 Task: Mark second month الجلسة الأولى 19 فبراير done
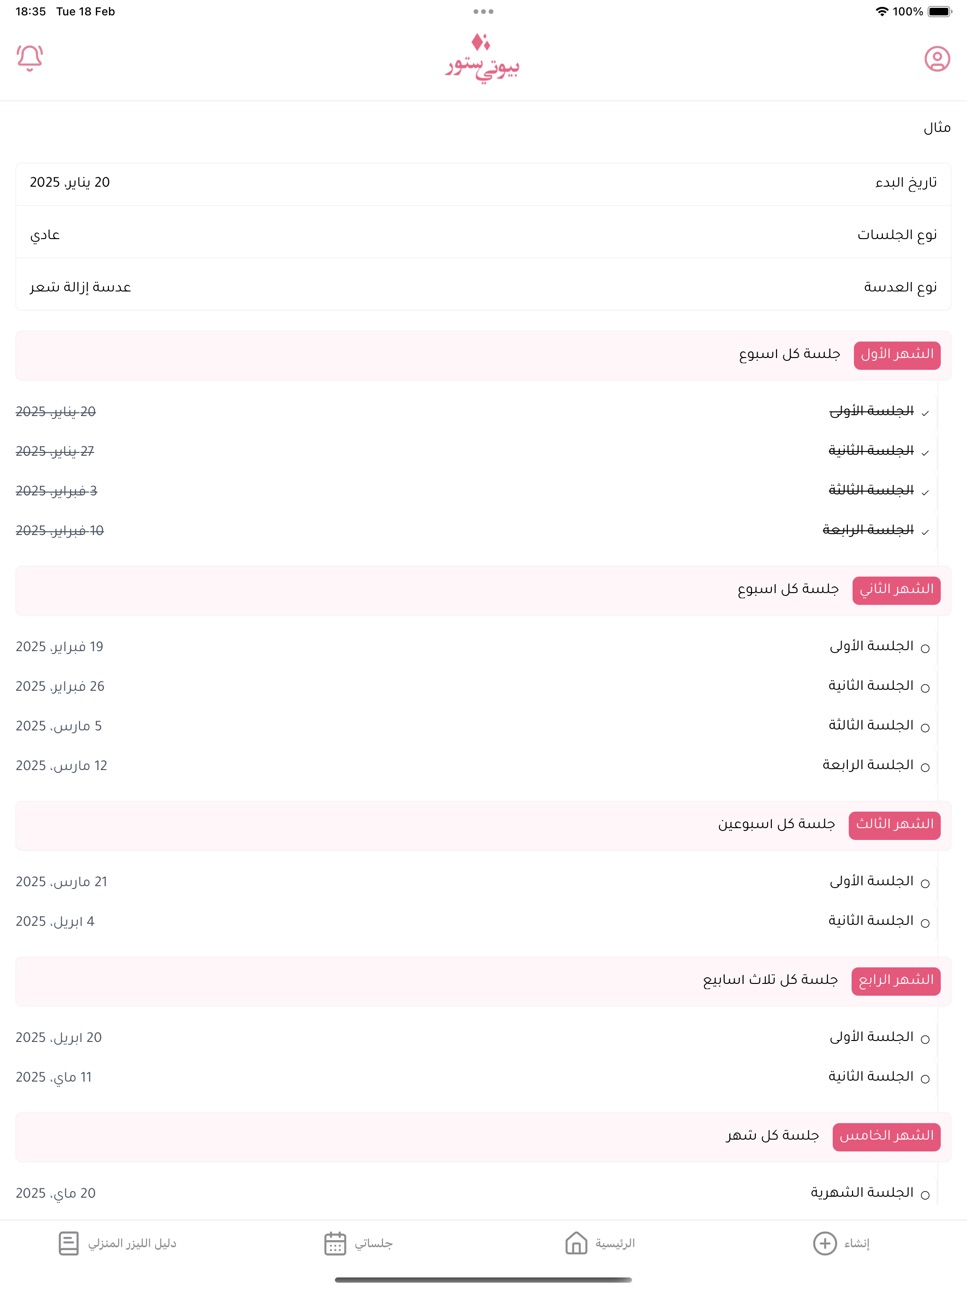pyautogui.click(x=925, y=648)
